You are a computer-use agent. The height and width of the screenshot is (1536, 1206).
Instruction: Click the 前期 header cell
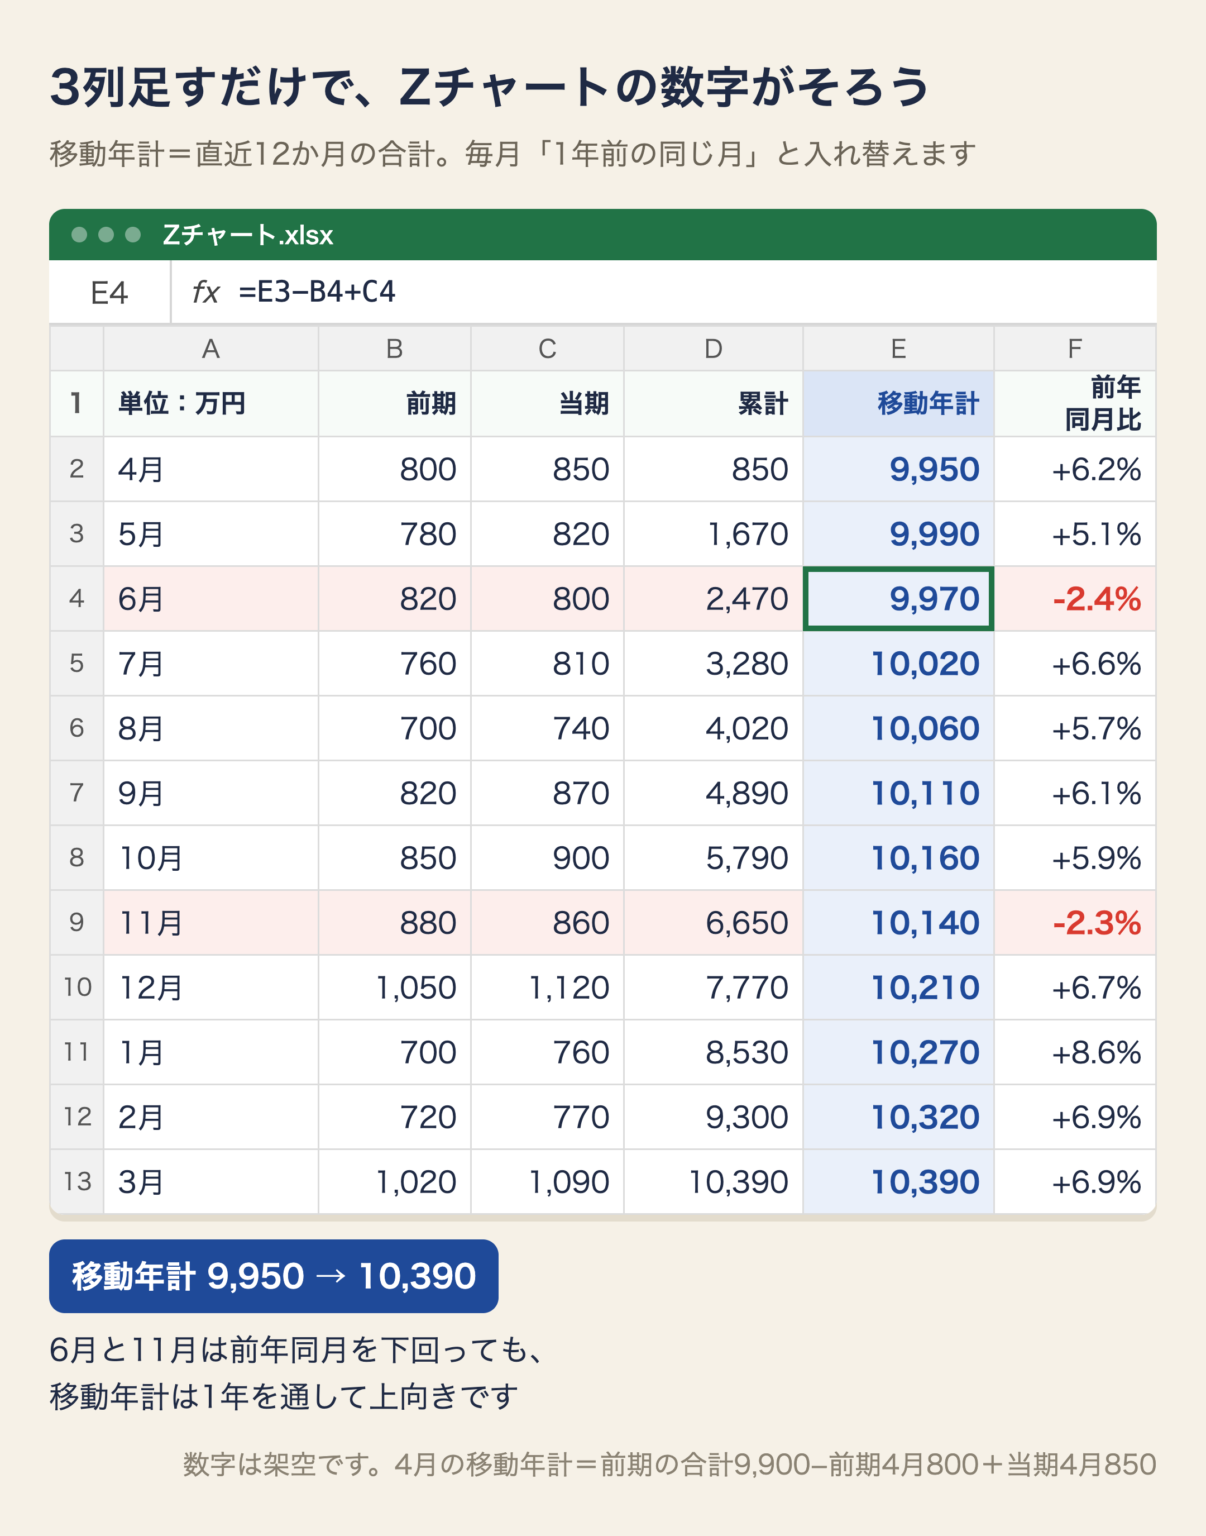[x=395, y=404]
